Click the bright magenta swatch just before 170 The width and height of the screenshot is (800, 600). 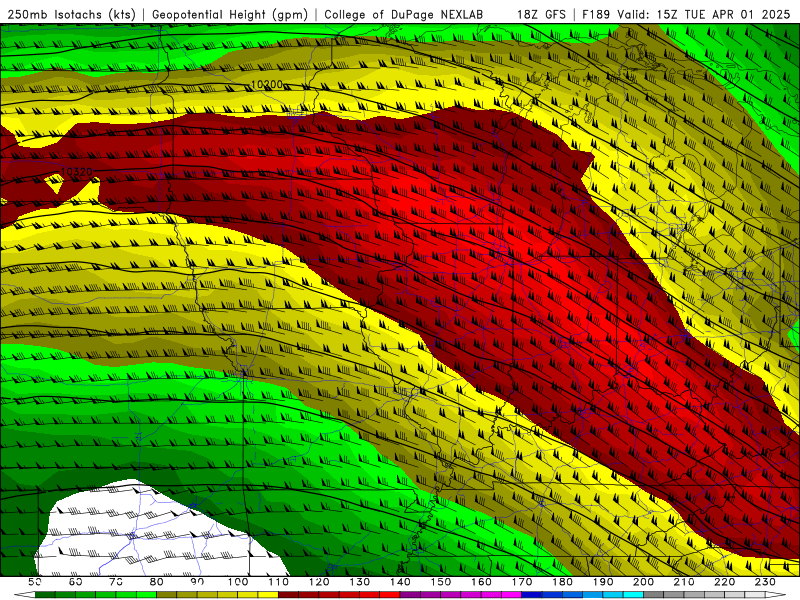[512, 595]
